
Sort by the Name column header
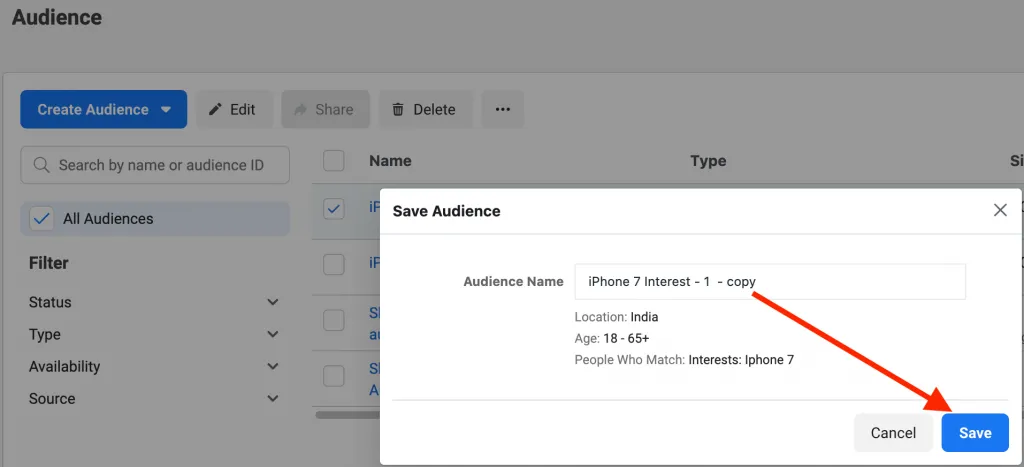point(390,161)
